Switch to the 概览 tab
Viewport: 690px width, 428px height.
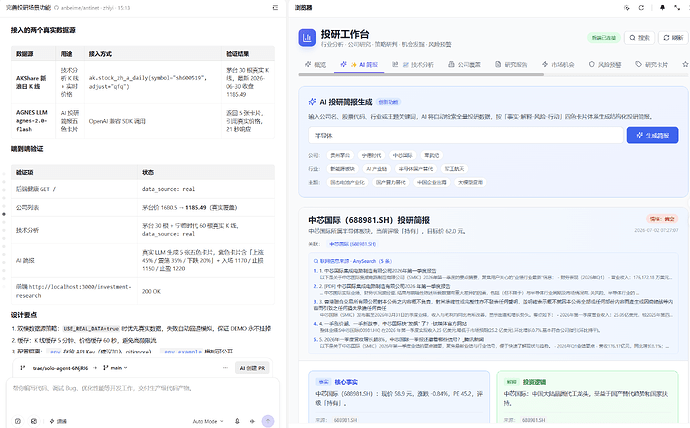[316, 65]
